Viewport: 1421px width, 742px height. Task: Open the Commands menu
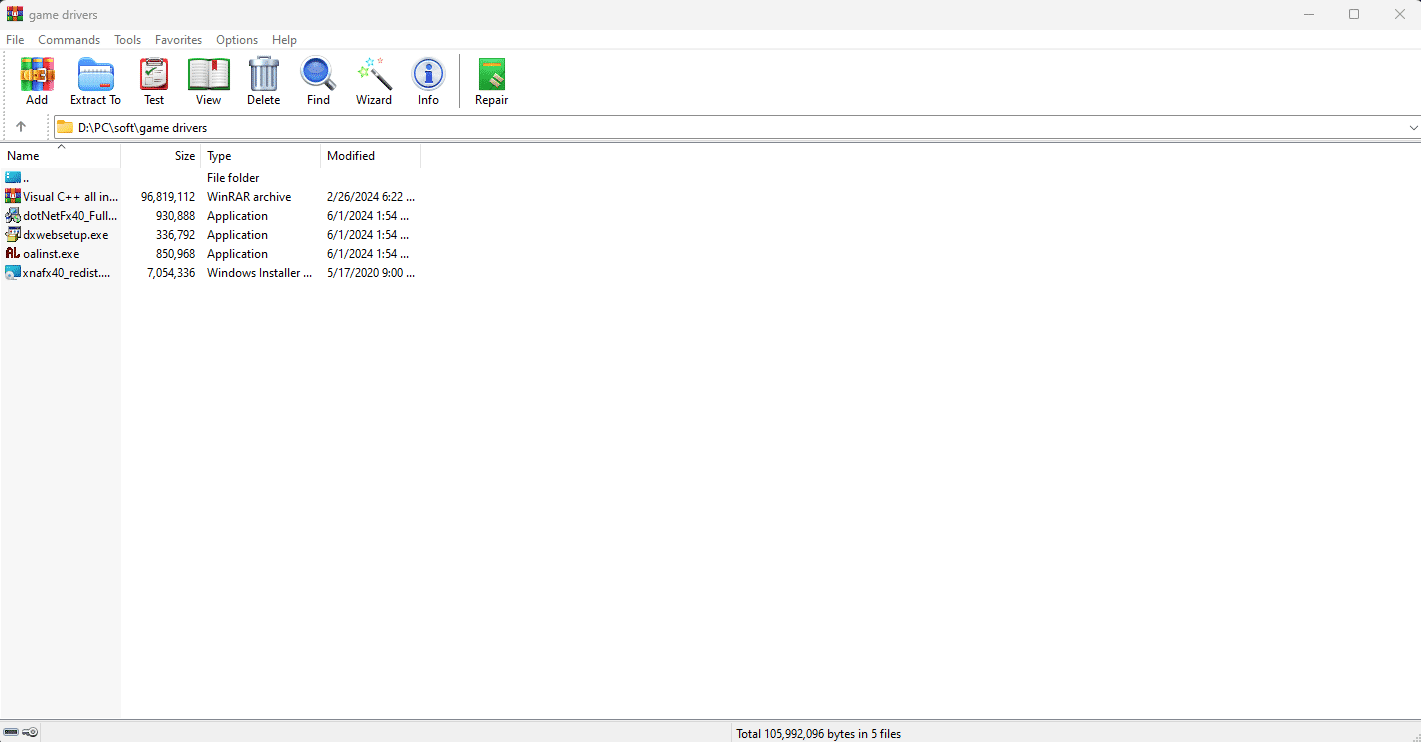tap(68, 39)
